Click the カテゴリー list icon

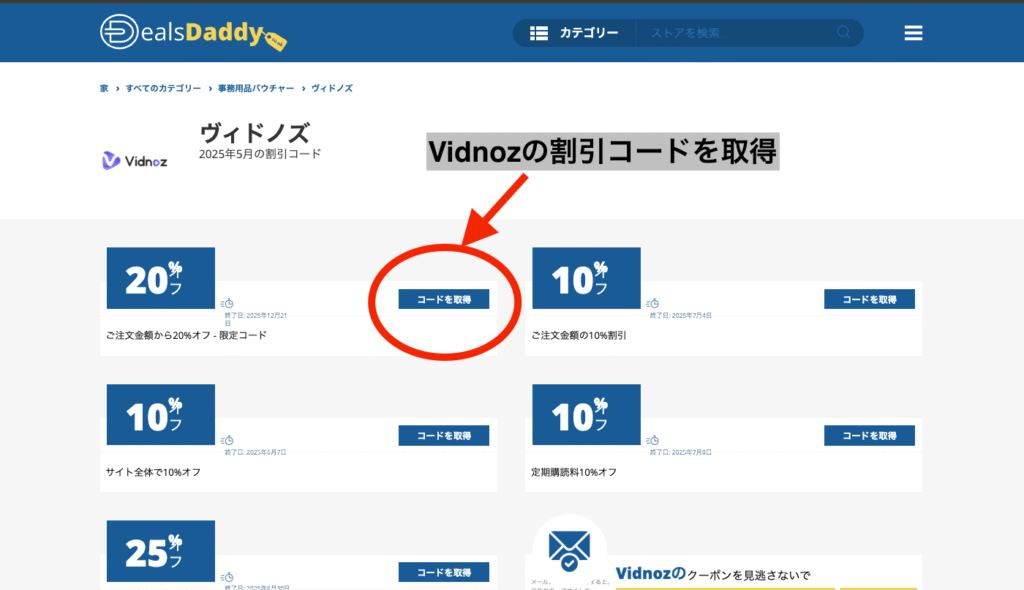coord(539,33)
